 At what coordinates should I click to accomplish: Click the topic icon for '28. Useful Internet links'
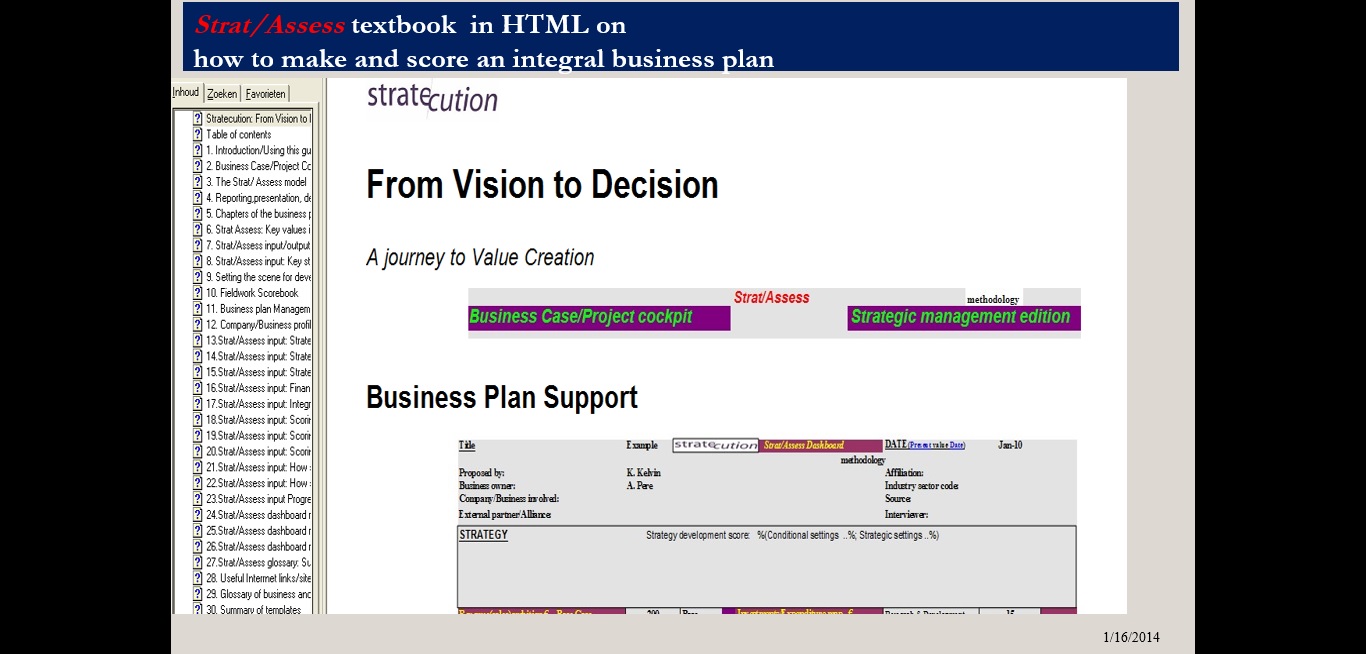pyautogui.click(x=198, y=578)
